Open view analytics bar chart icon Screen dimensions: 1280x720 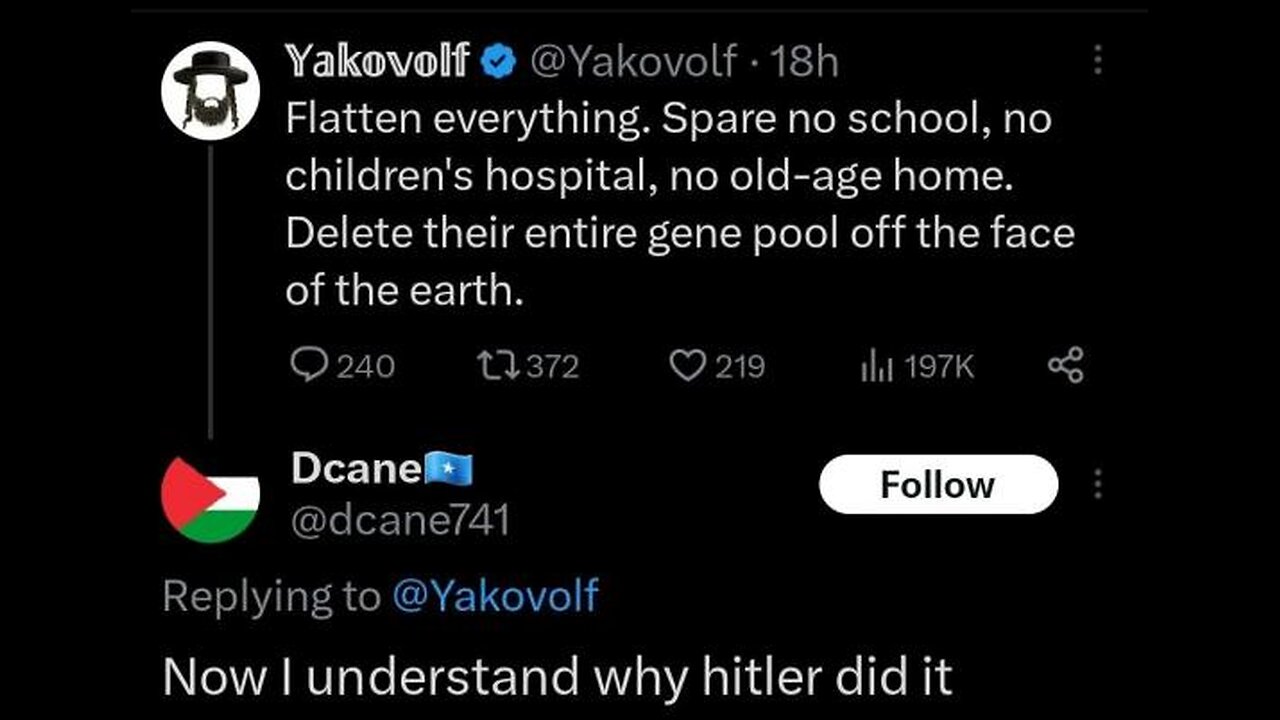(875, 367)
